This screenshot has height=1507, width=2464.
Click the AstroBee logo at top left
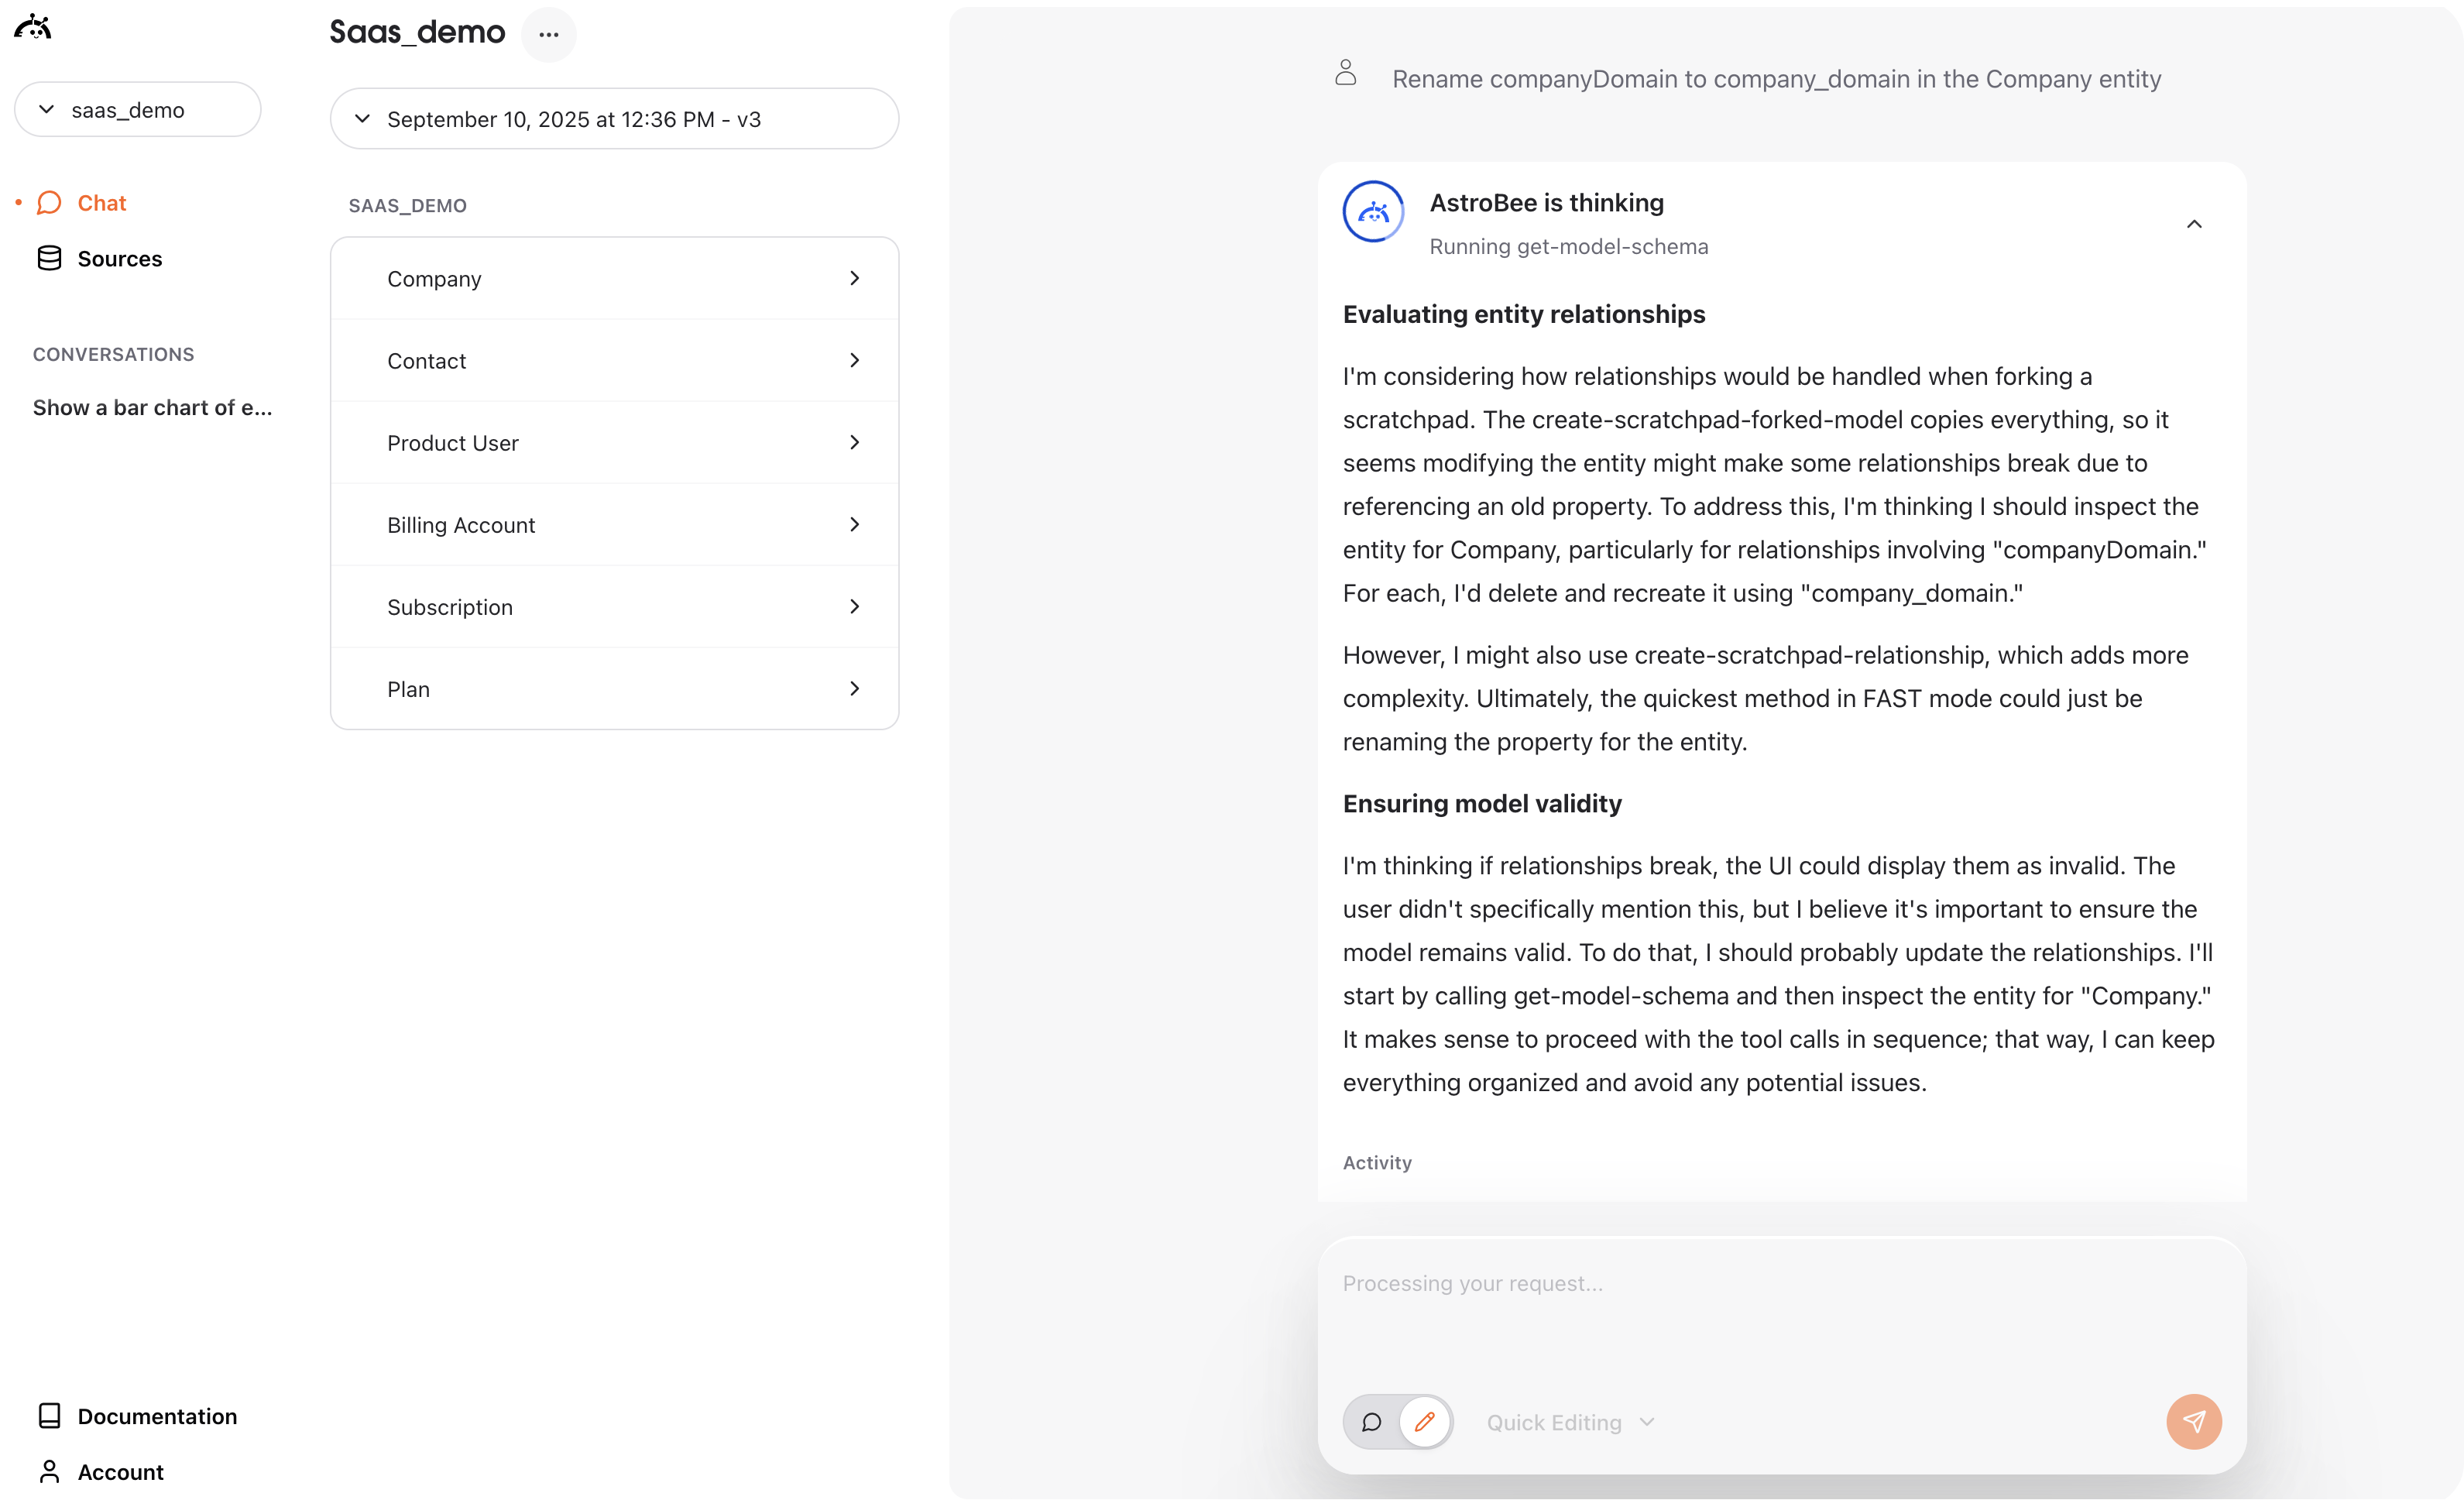(33, 27)
